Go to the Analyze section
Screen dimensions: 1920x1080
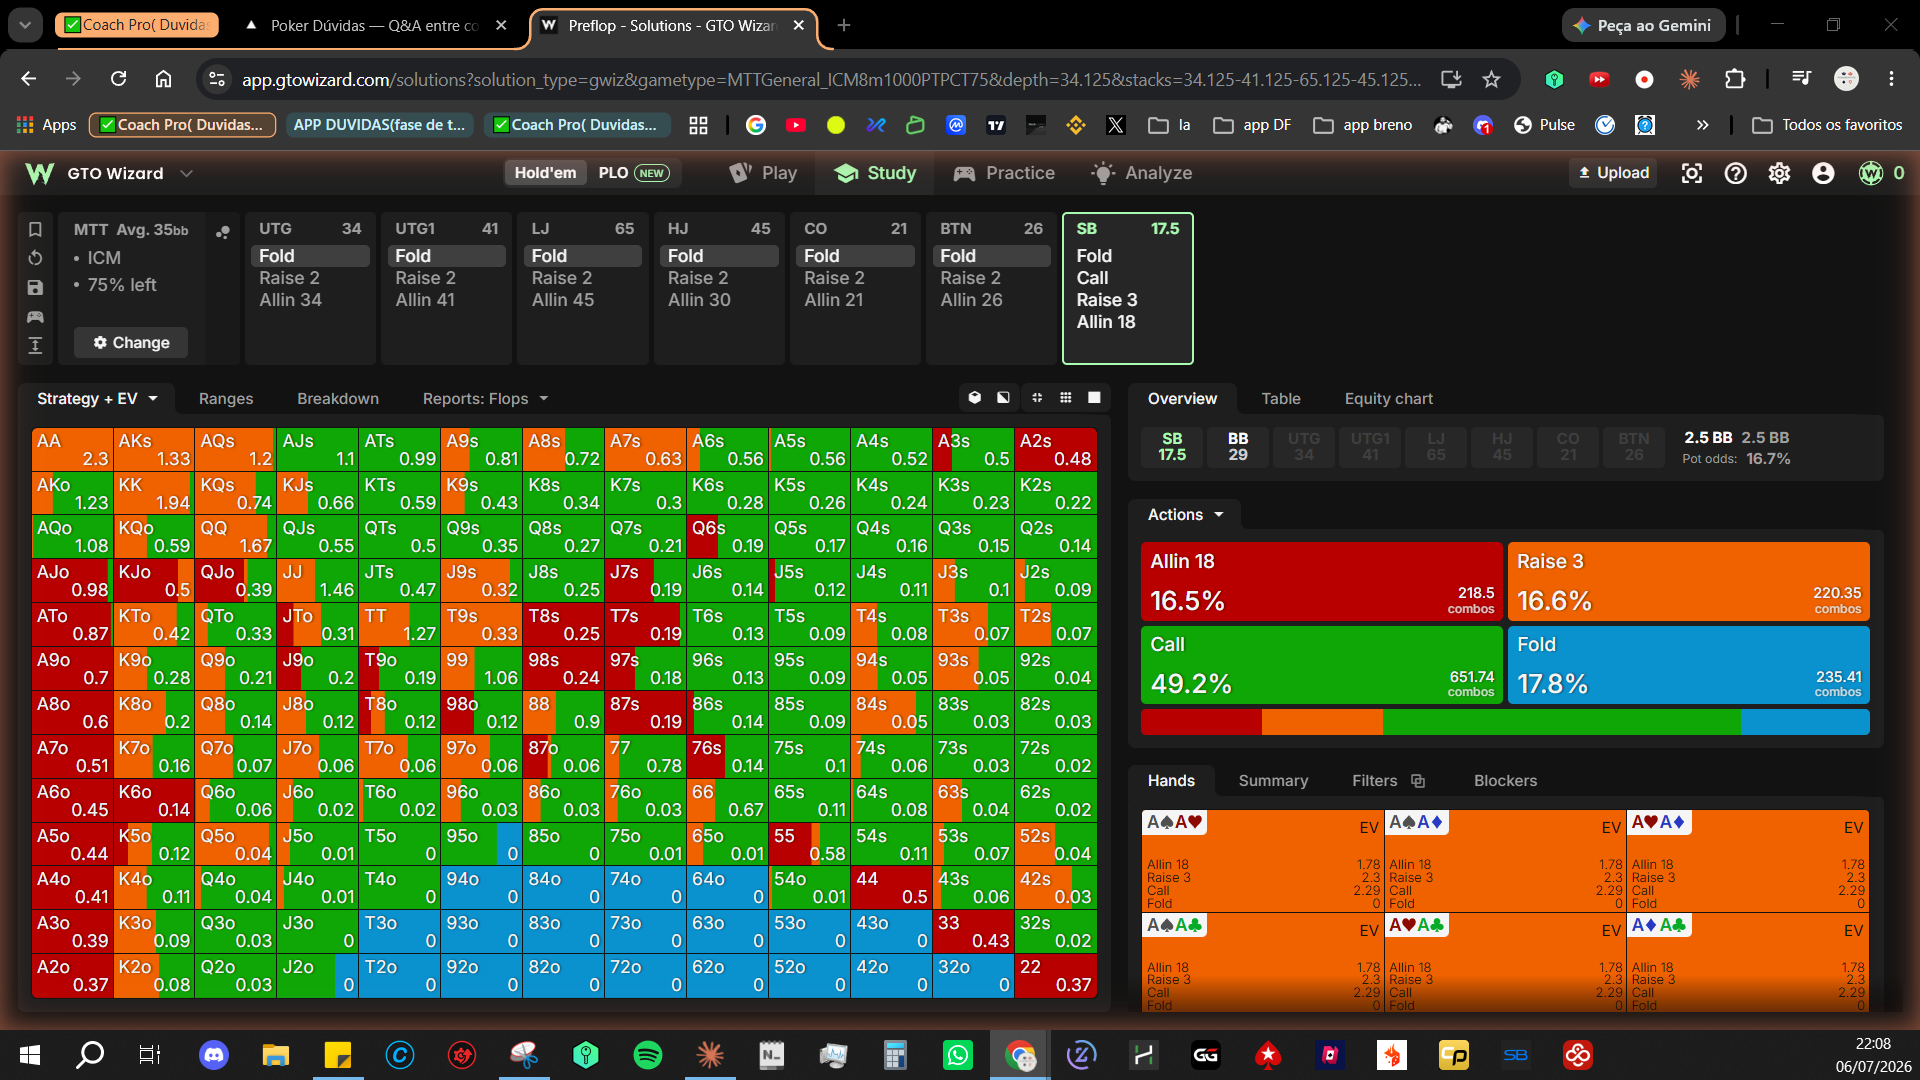1142,173
